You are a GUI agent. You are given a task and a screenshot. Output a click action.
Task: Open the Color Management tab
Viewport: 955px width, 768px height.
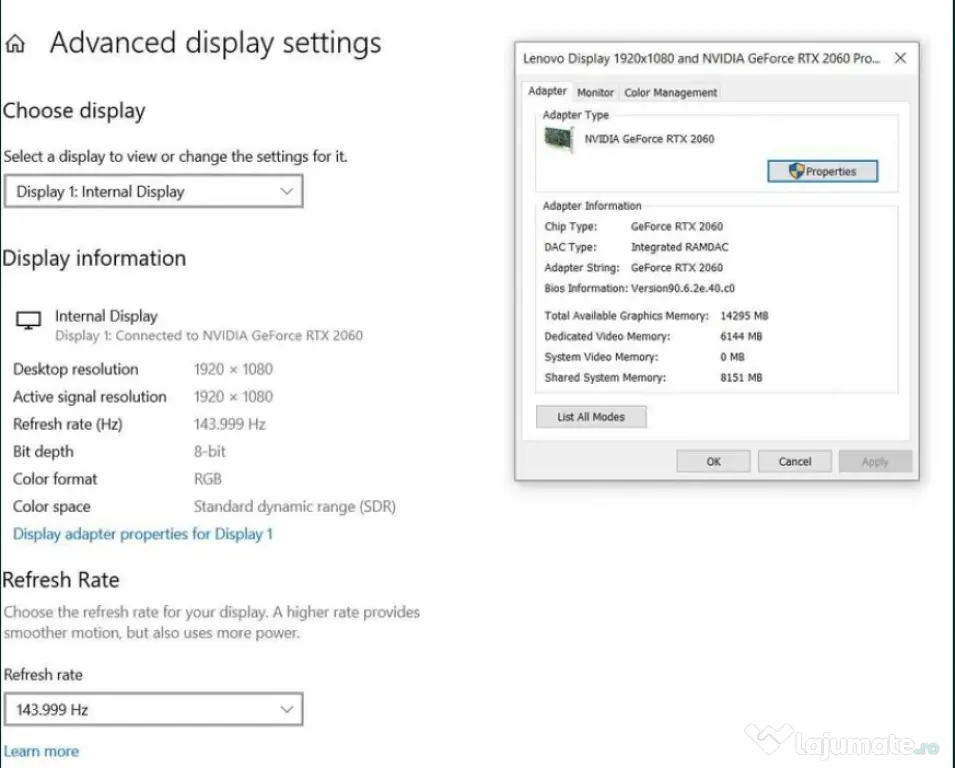(671, 93)
